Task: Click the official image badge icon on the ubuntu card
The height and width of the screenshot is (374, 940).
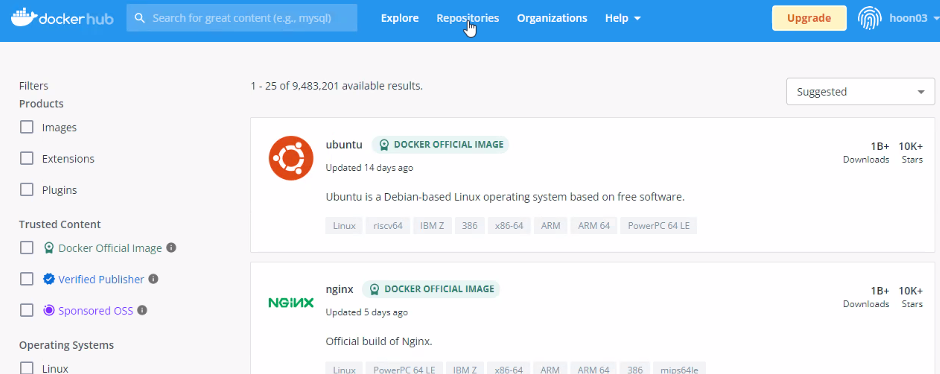Action: tap(384, 144)
